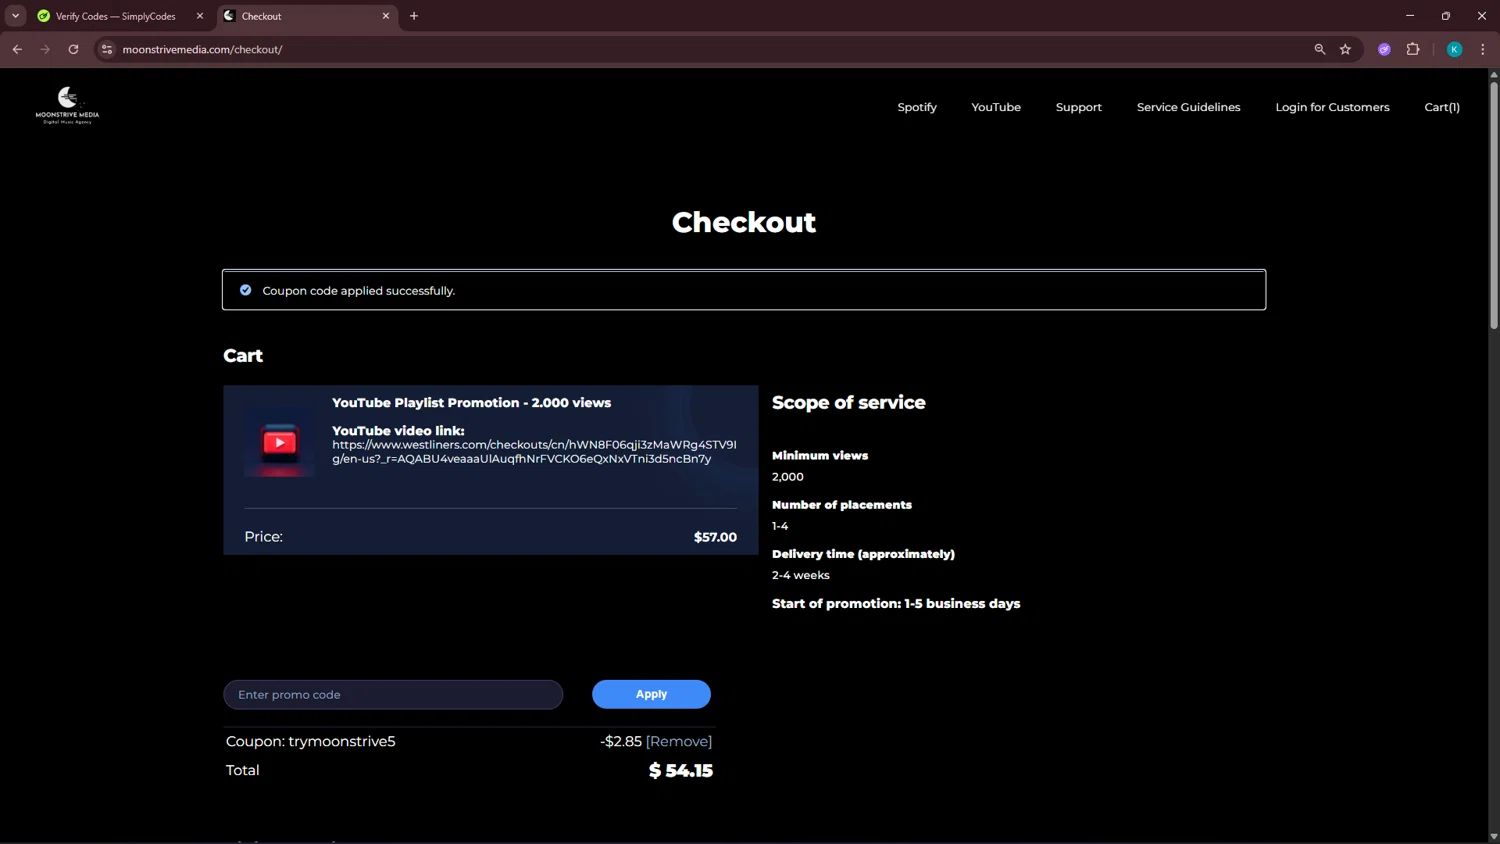Click the $ 54.15 total amount
Screen dimensions: 1500x844
click(x=681, y=770)
